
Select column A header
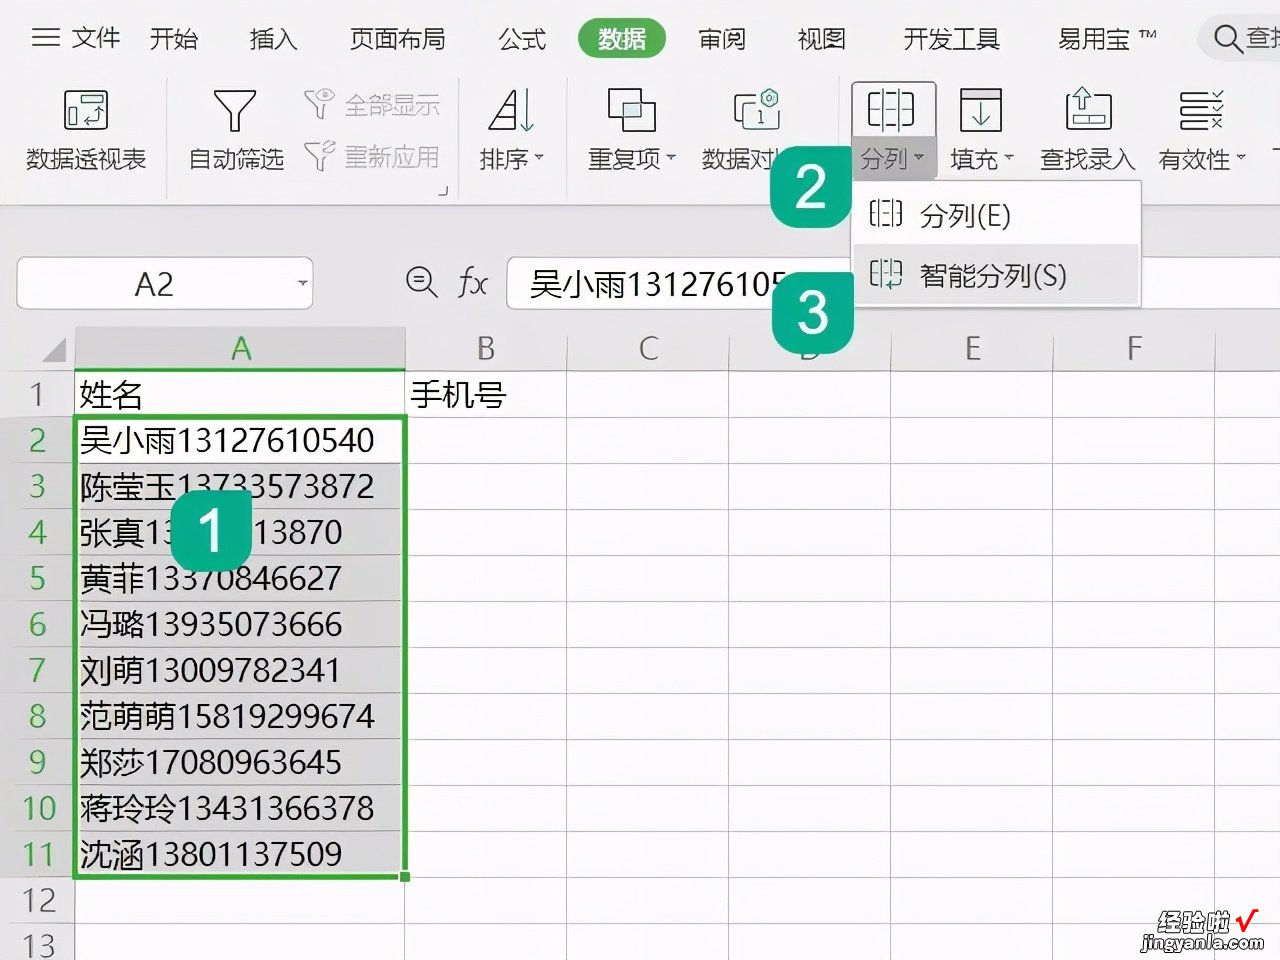click(x=240, y=348)
